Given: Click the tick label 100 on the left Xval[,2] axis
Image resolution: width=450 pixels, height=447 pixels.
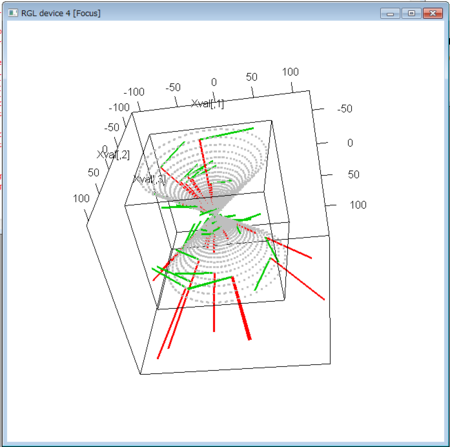Looking at the screenshot, I should (81, 198).
